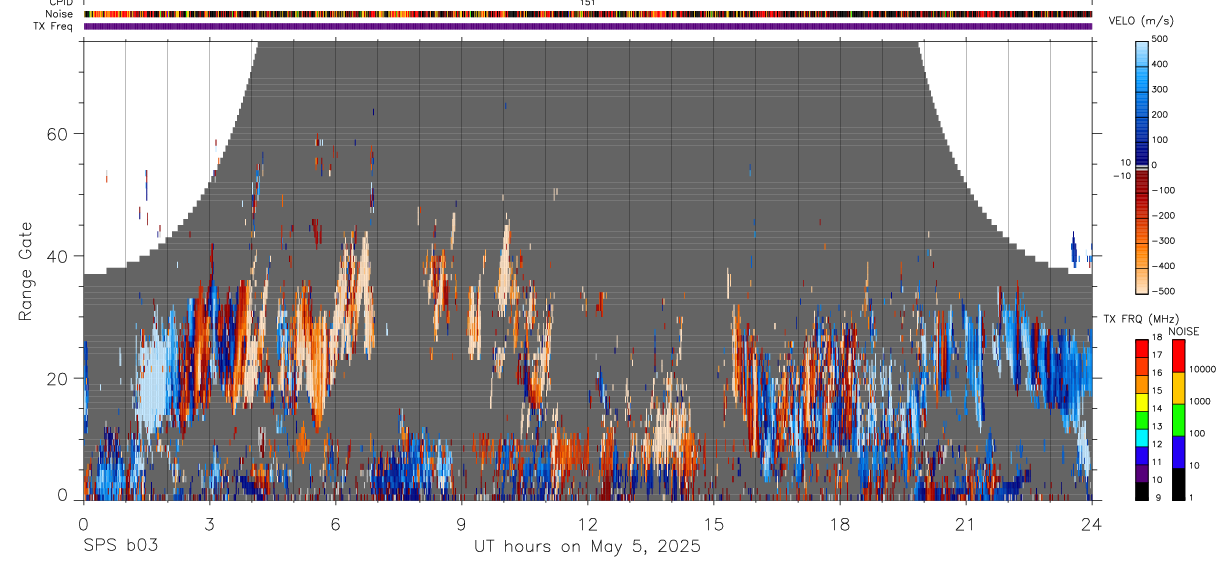This screenshot has height=567, width=1228.
Task: Click the yellow 14–15 MHz frequency swatch
Action: (x=1141, y=401)
